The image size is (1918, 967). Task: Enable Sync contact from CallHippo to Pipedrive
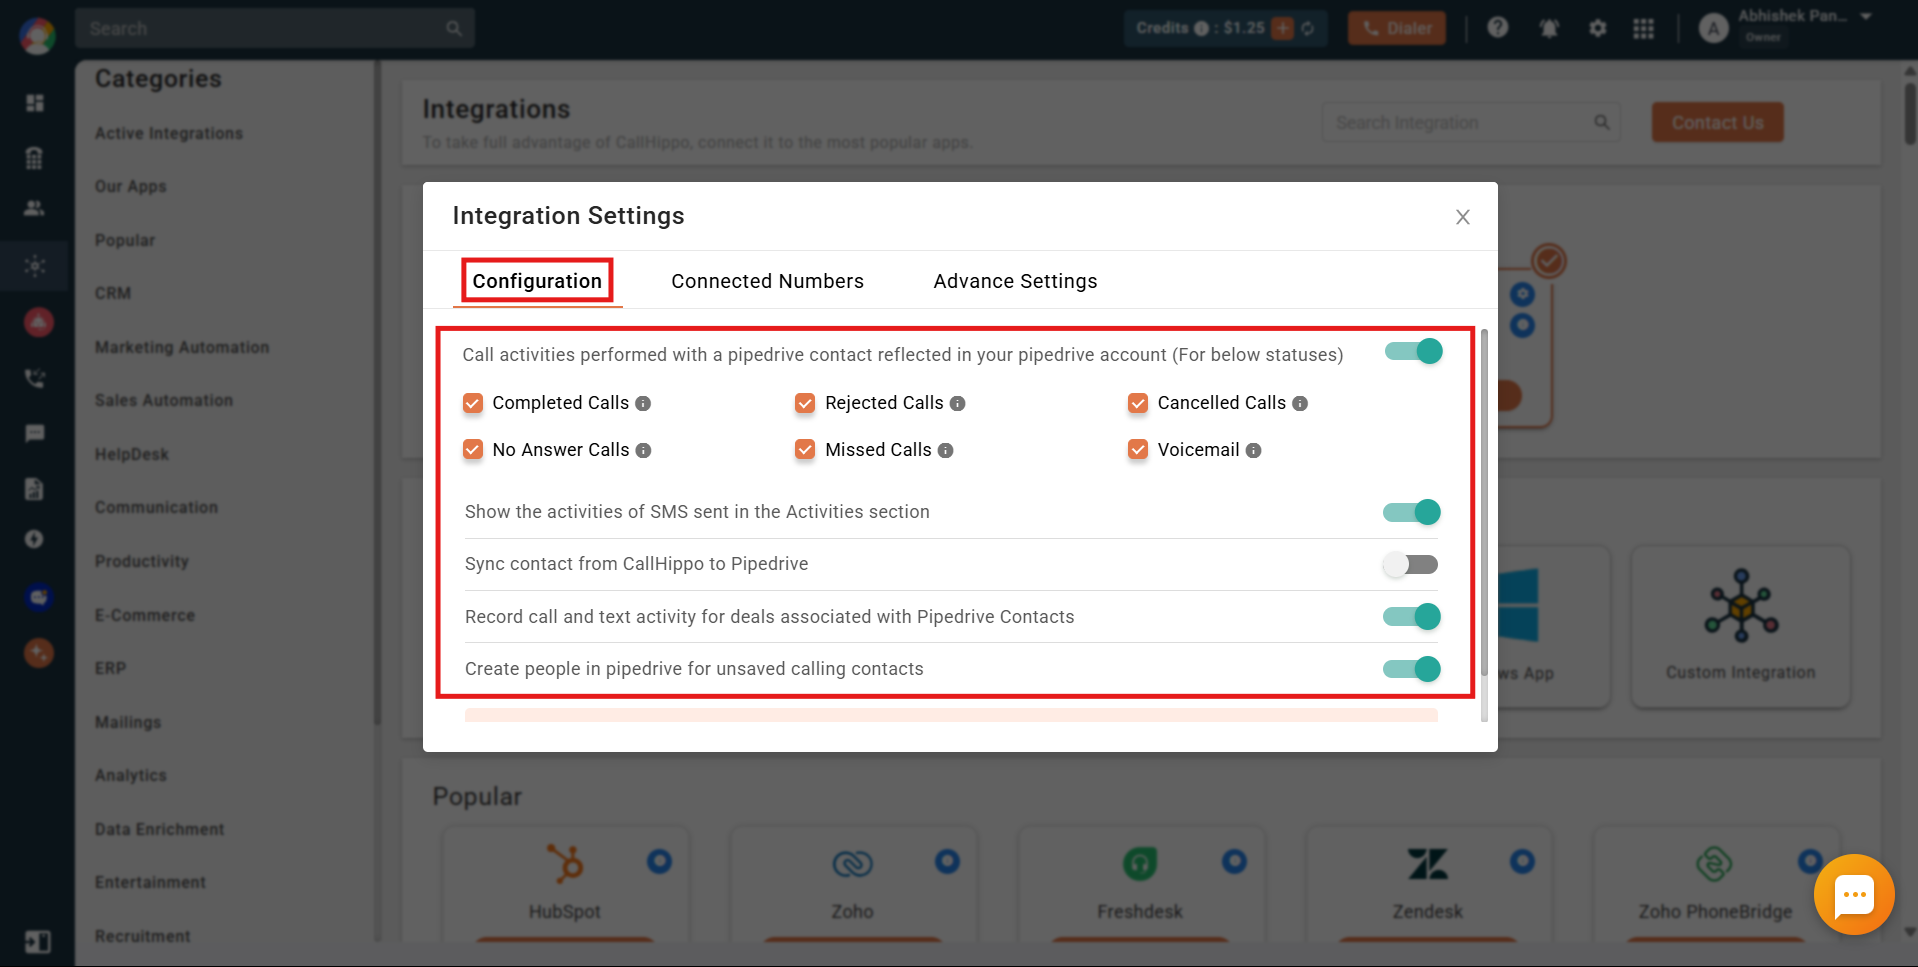tap(1411, 564)
